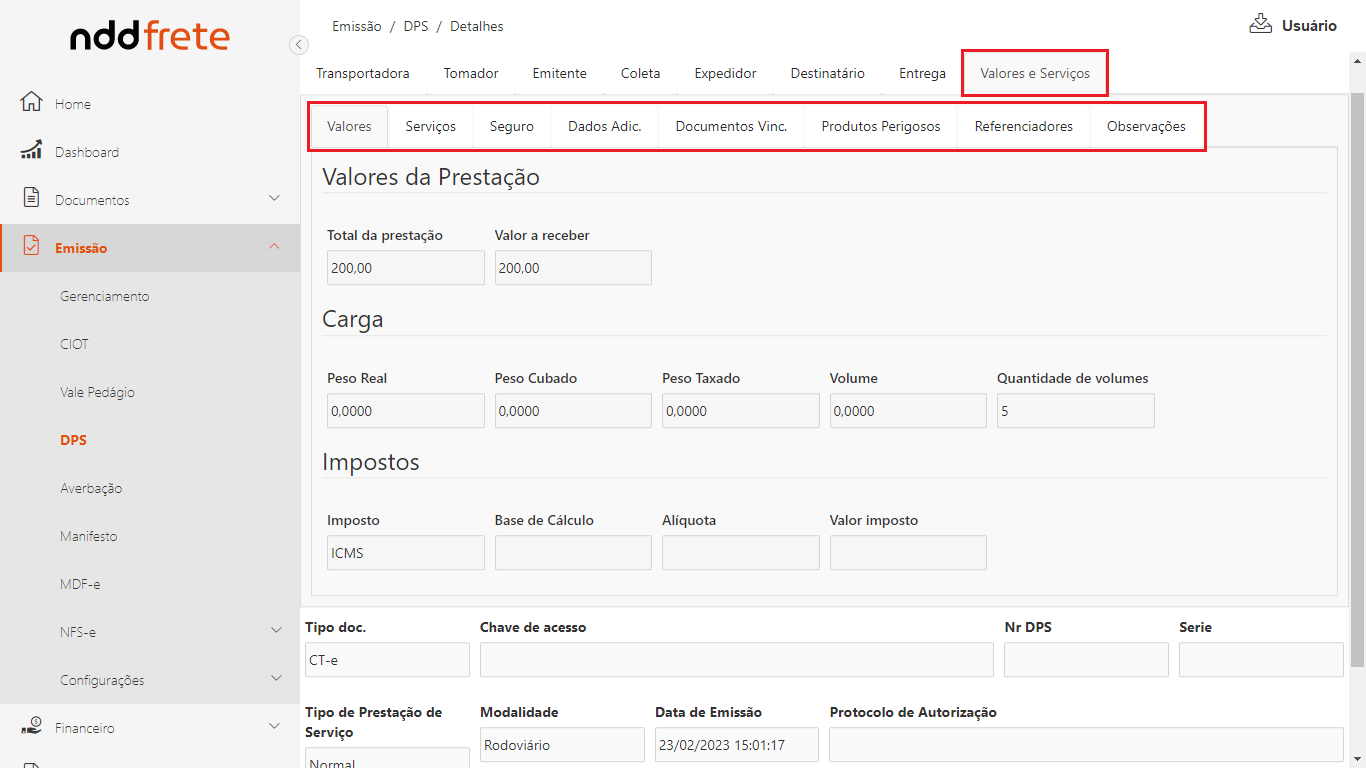Switch to the Serviços sub-tab
The width and height of the screenshot is (1366, 768).
pyautogui.click(x=430, y=127)
